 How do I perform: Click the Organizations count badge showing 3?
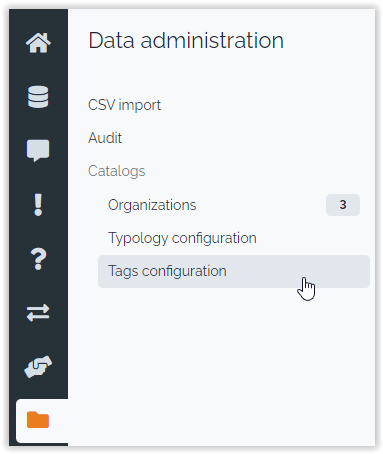343,205
